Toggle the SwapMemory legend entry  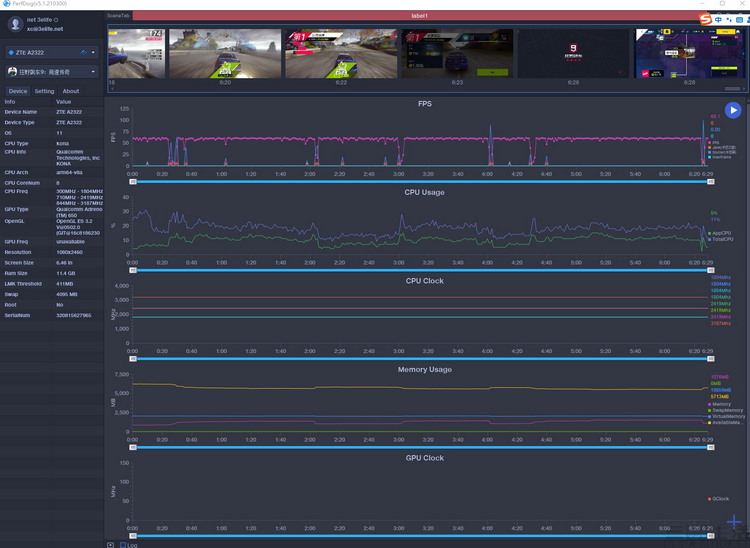(x=726, y=410)
